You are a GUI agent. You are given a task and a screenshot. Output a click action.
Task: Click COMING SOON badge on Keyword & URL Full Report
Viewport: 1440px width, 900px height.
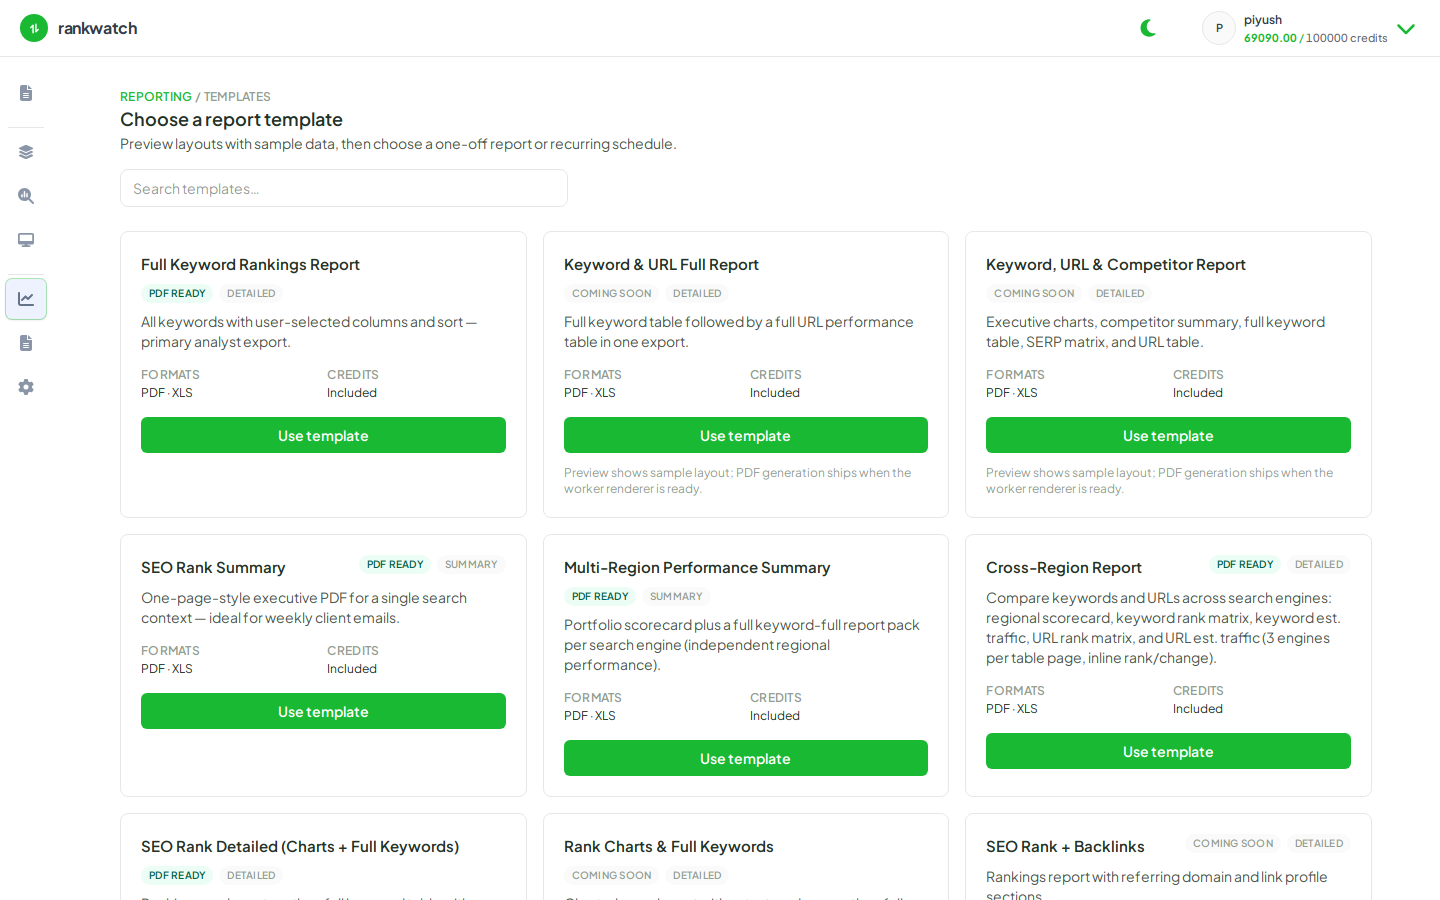point(611,293)
